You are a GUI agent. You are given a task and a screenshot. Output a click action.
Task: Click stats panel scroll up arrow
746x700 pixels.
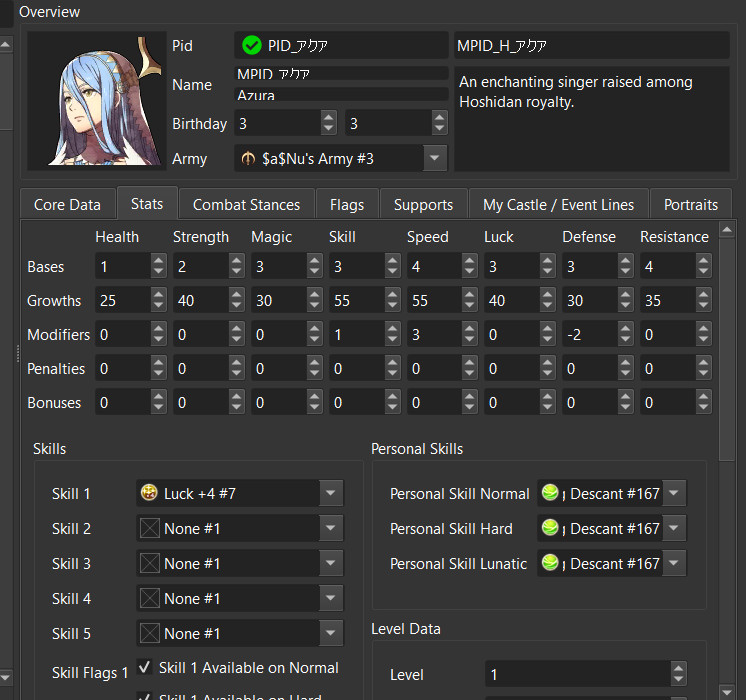(x=726, y=230)
